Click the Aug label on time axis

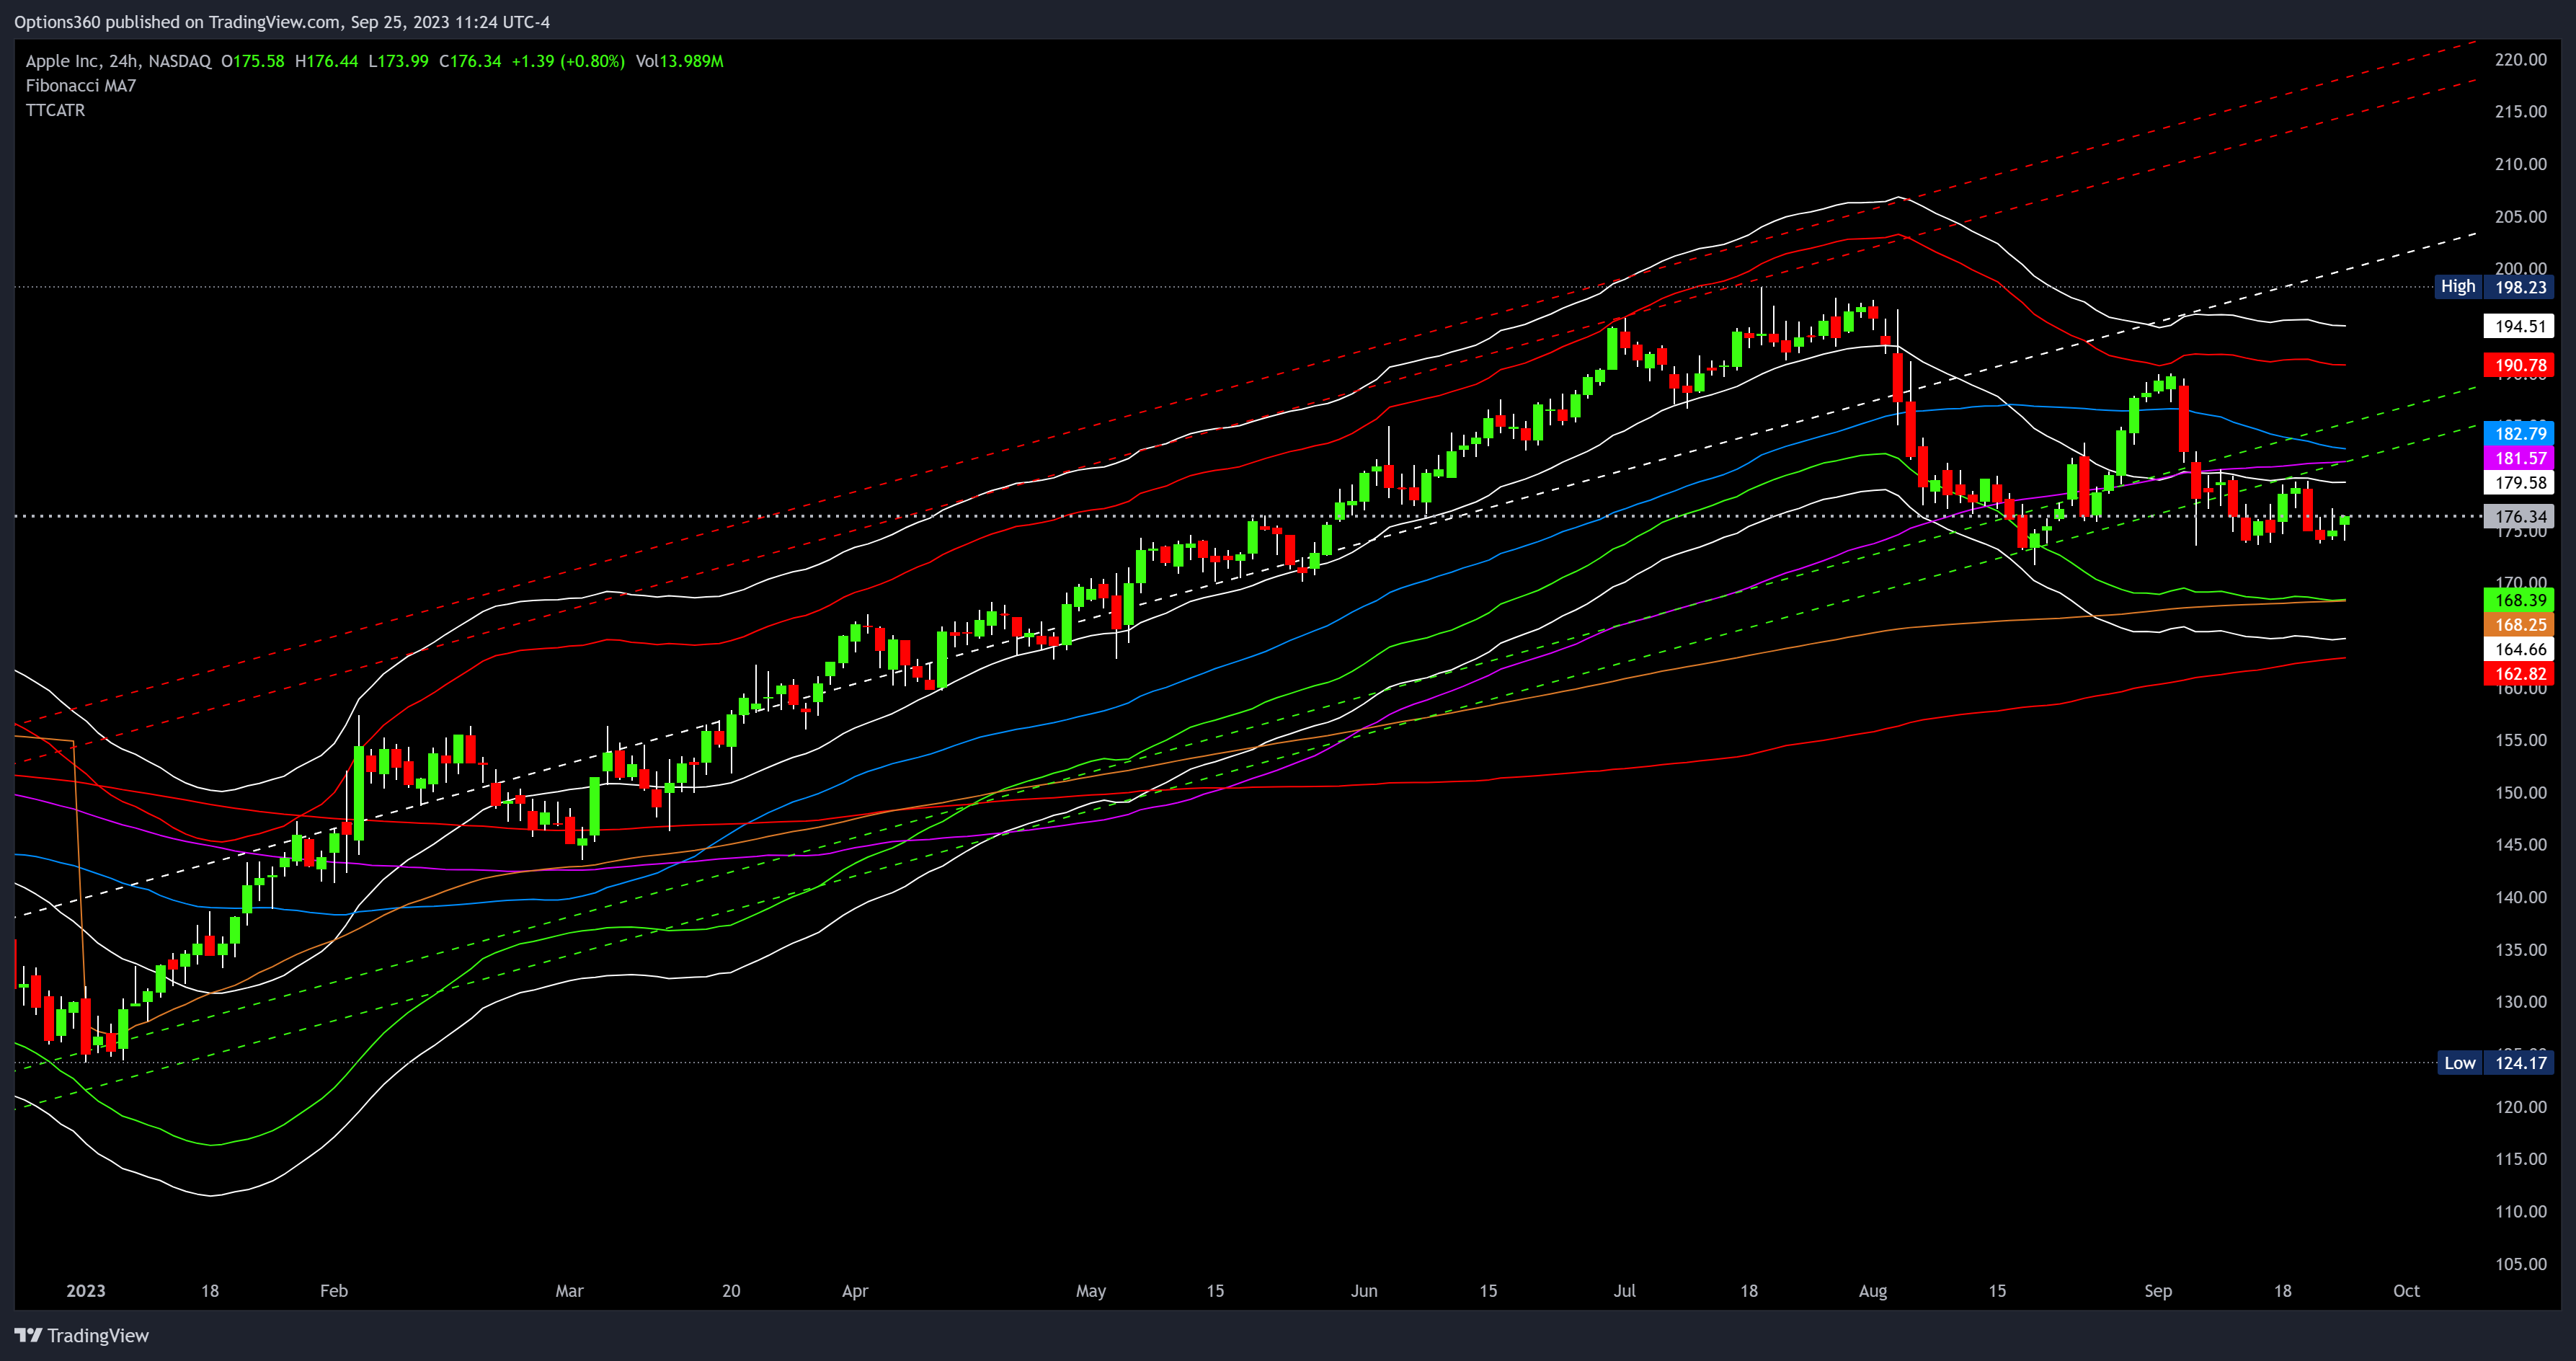click(x=1873, y=1291)
